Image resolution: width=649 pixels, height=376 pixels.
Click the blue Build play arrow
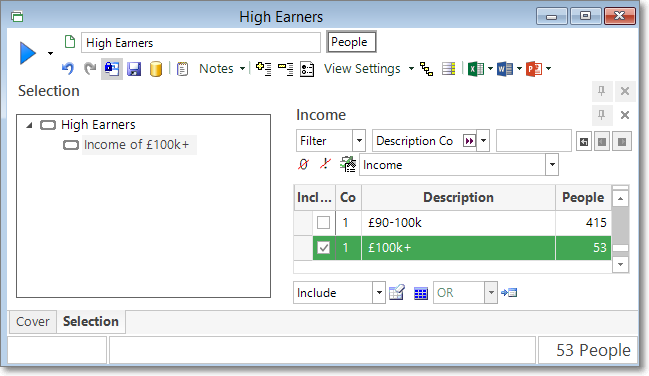click(x=28, y=53)
